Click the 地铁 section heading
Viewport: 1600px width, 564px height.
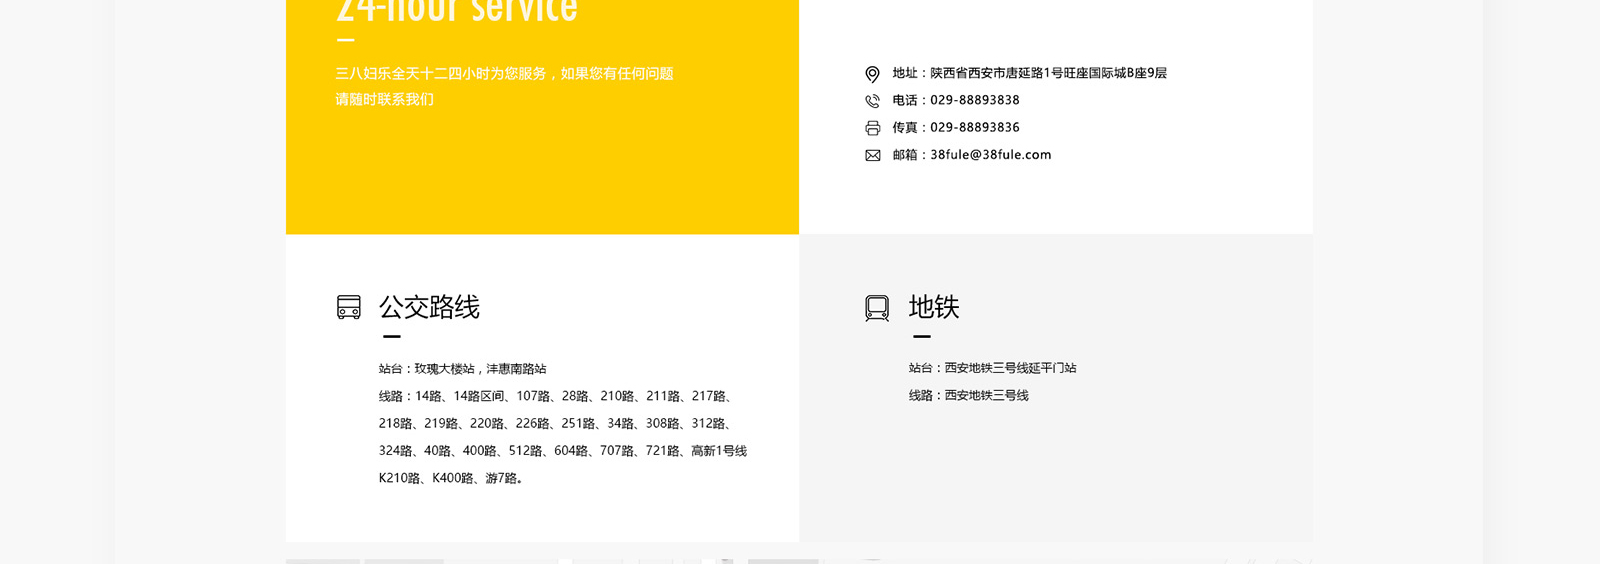point(934,307)
